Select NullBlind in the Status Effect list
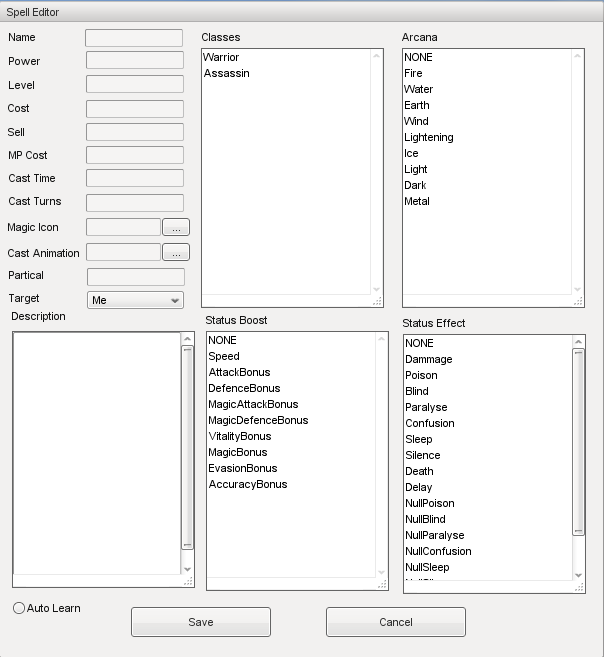This screenshot has height=657, width=604. point(488,519)
